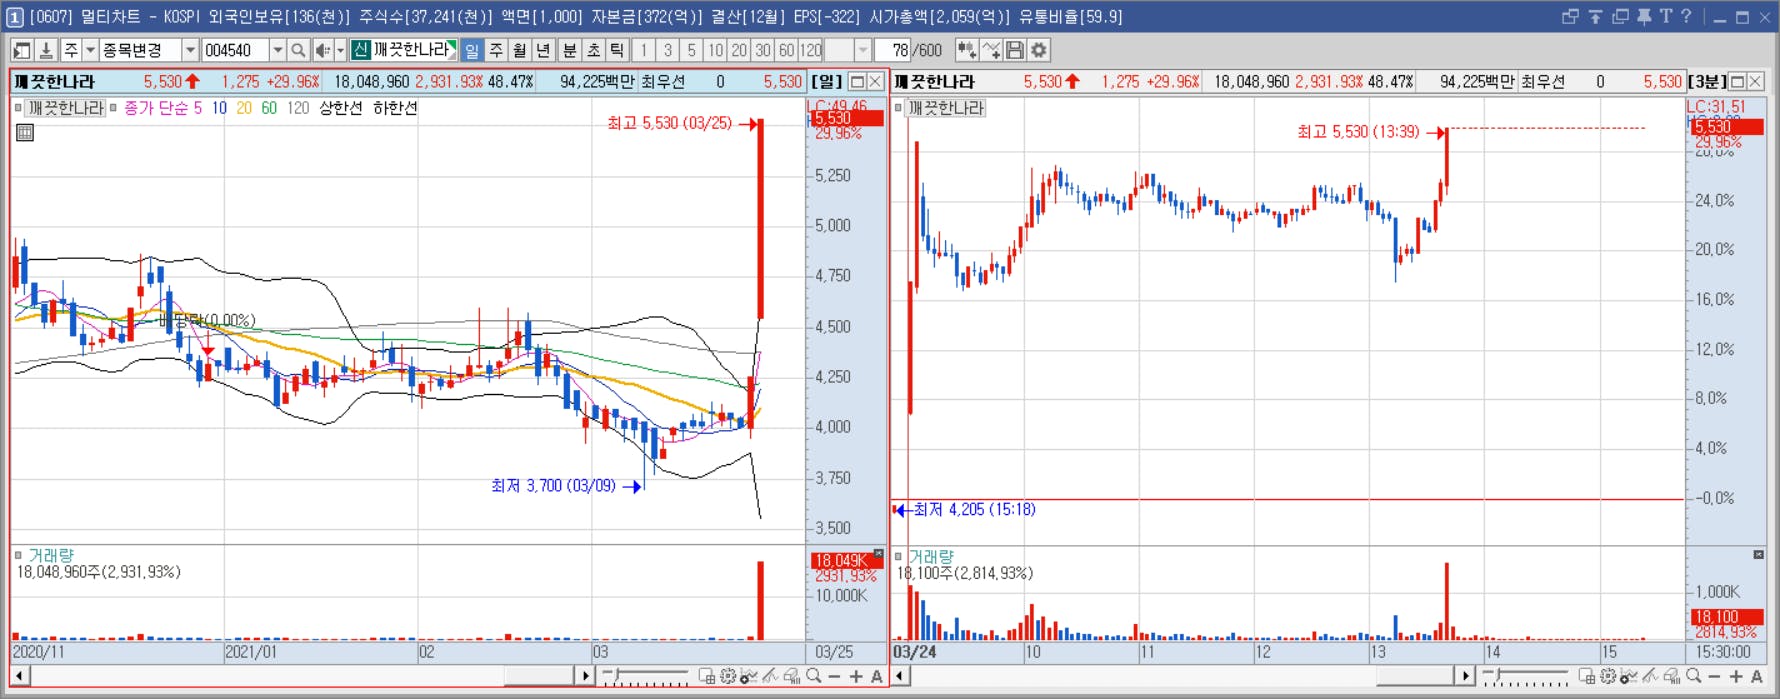
Task: Save chart with the floppy disk icon
Action: (1015, 50)
